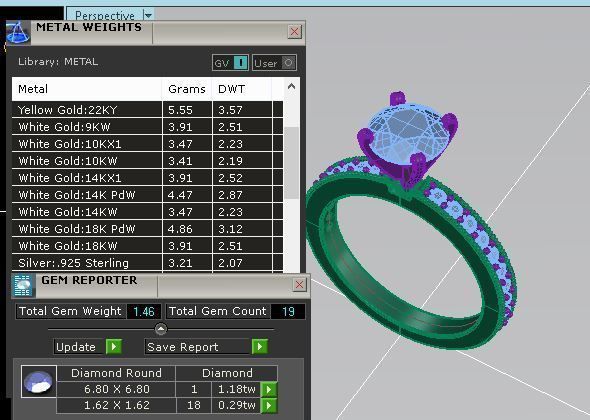Click green arrow beside 0.29tw

[x=269, y=405]
